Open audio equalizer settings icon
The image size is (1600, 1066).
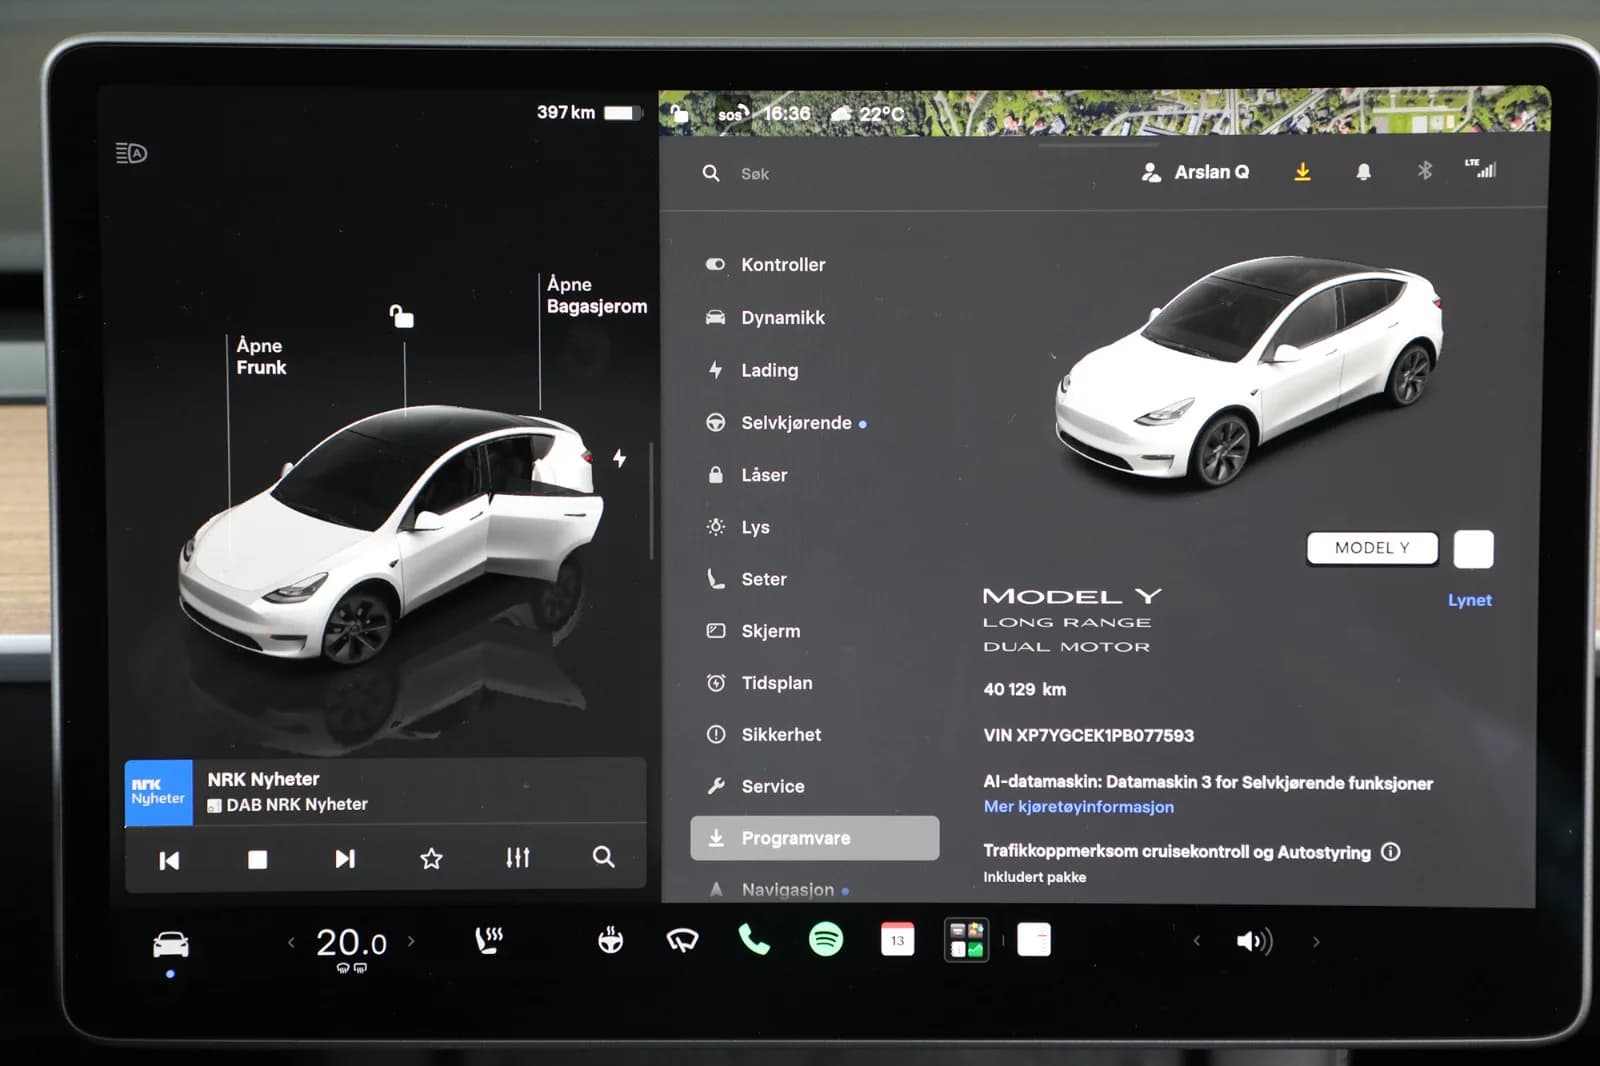pyautogui.click(x=517, y=858)
